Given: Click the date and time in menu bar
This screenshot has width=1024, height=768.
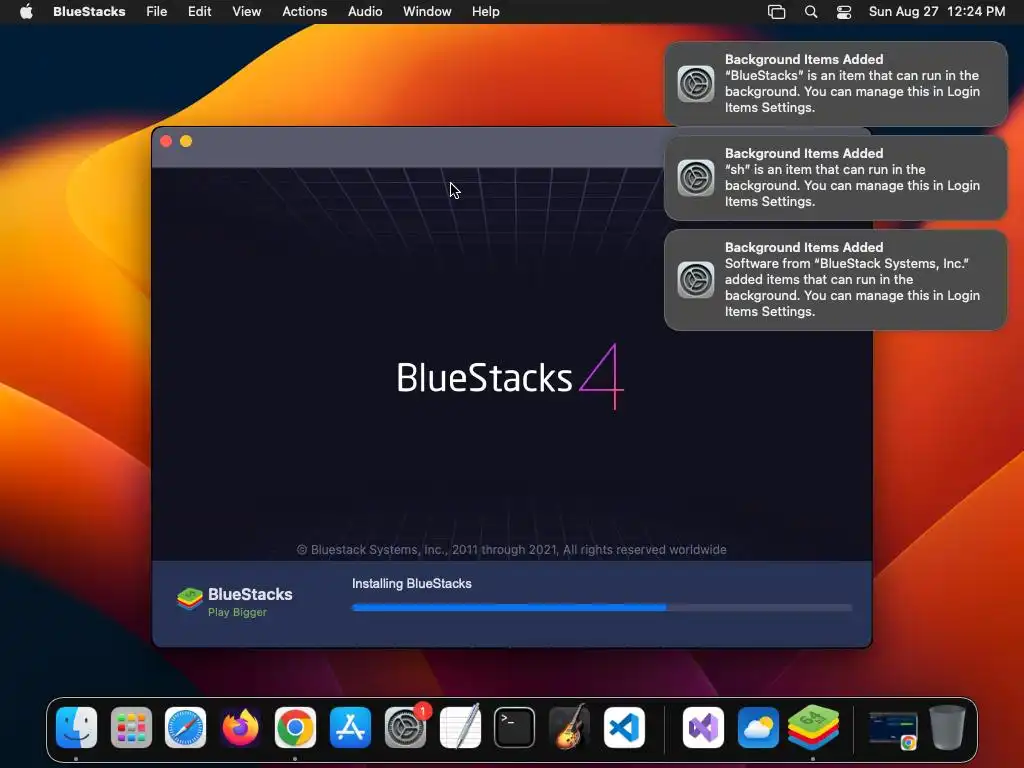Looking at the screenshot, I should [936, 11].
